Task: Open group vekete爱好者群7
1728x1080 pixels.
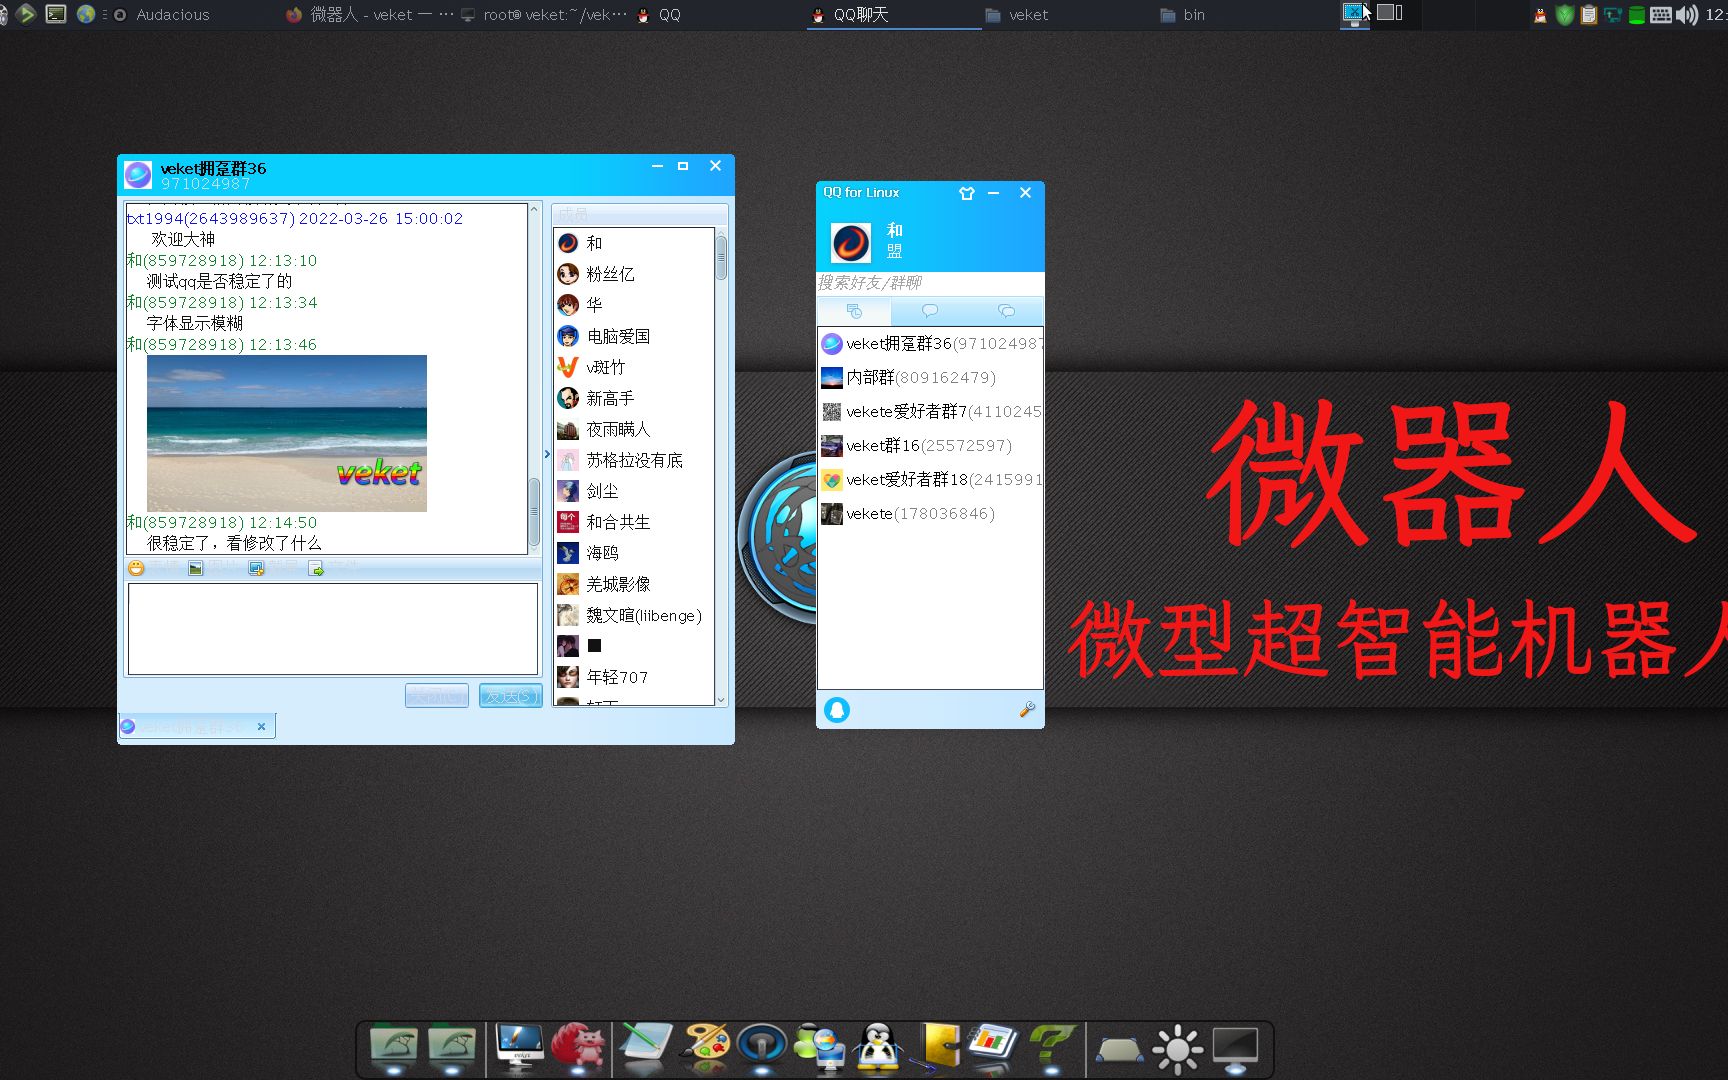Action: (x=931, y=412)
